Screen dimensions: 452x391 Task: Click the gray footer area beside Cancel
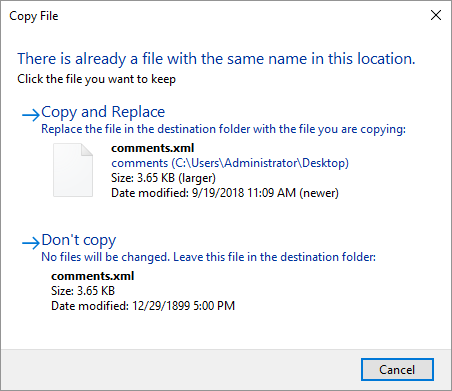click(x=180, y=369)
